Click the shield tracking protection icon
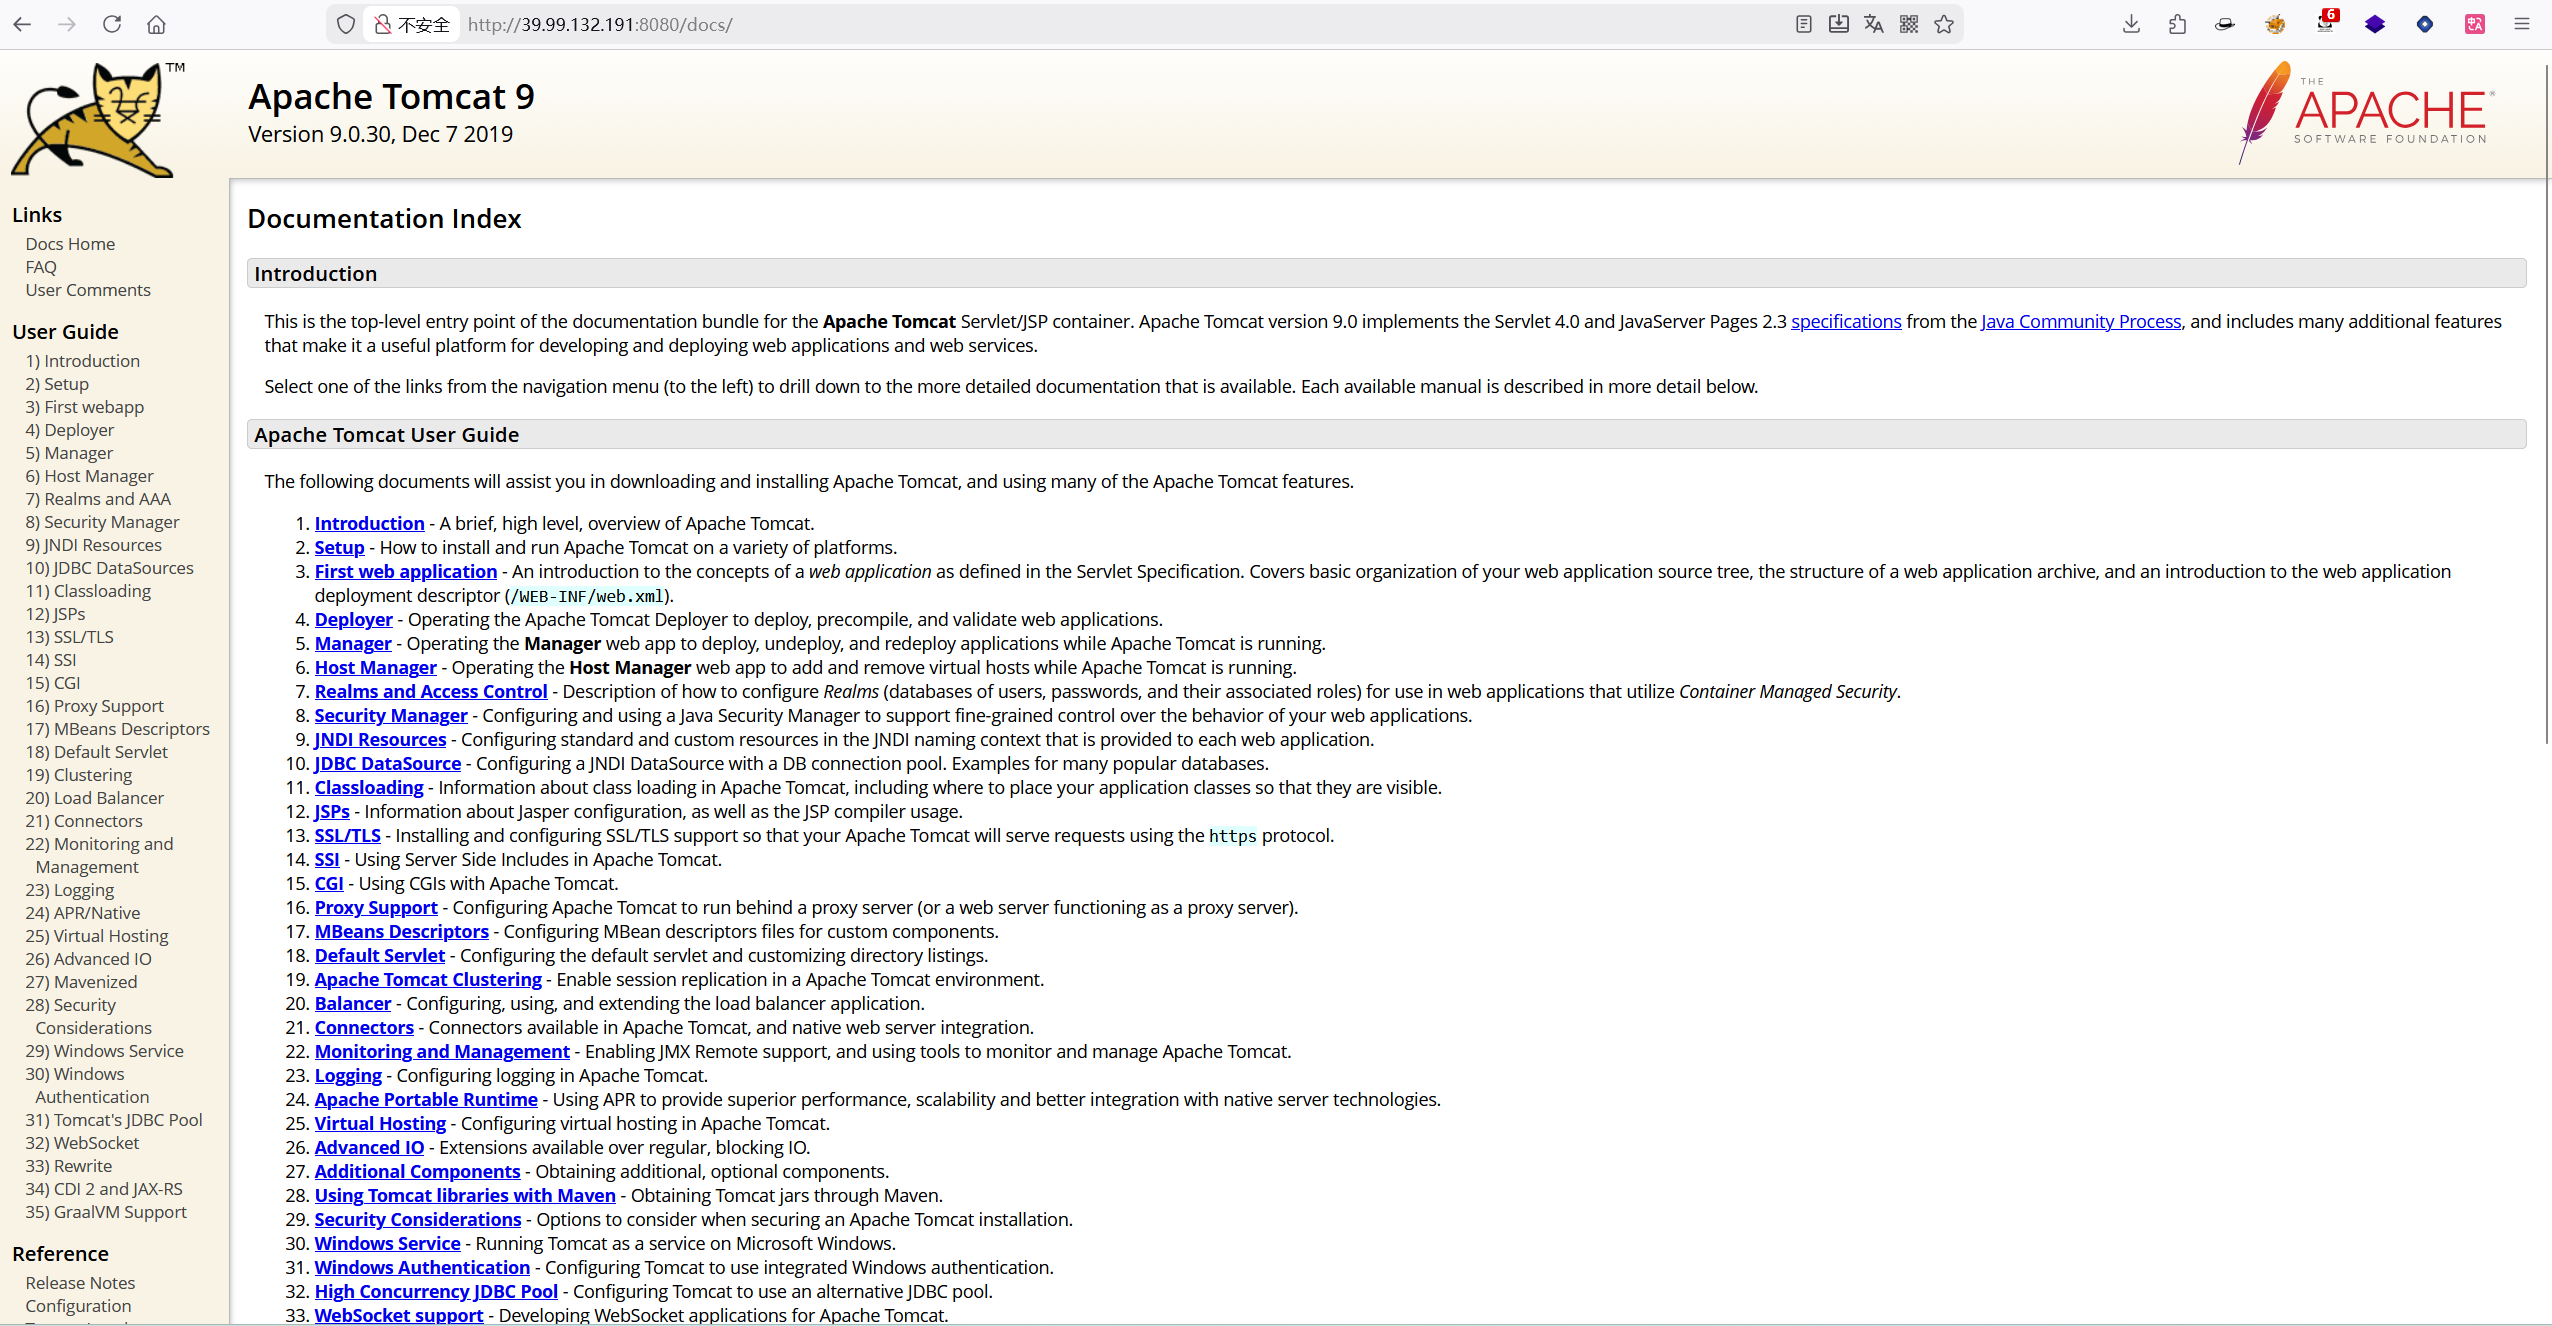2552x1326 pixels. 346,24
